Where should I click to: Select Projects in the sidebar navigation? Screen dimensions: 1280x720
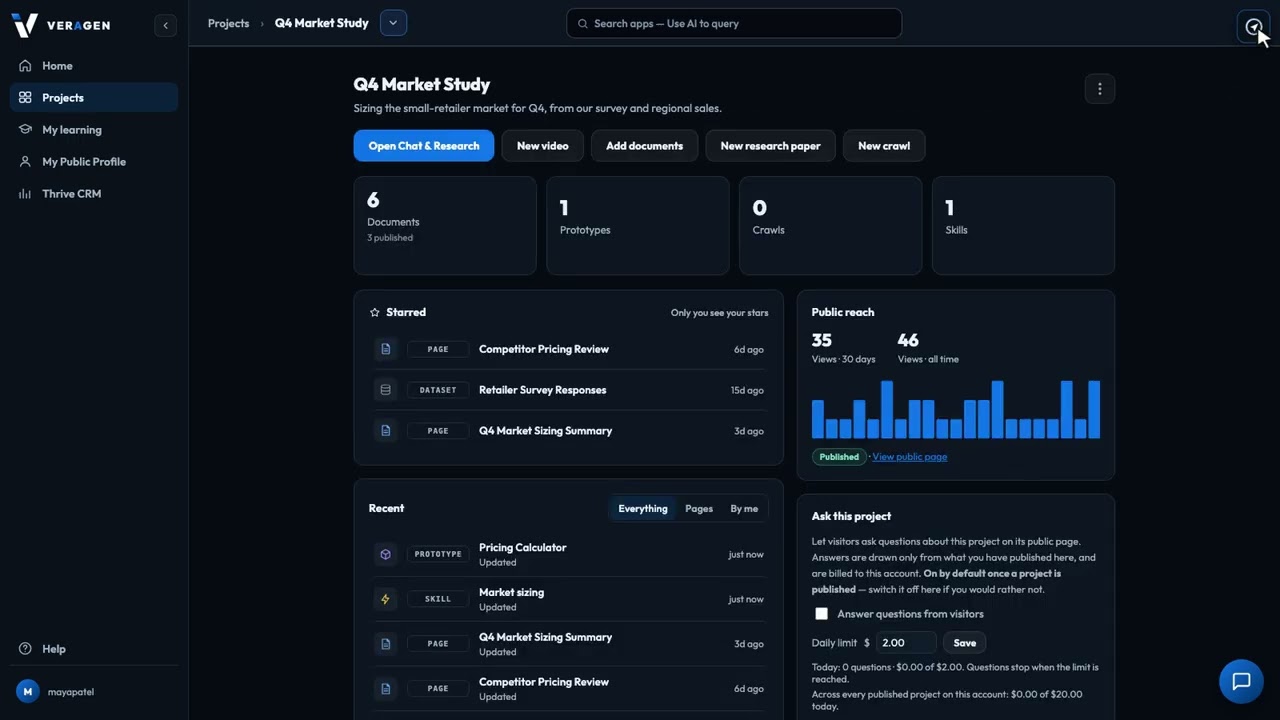94,98
